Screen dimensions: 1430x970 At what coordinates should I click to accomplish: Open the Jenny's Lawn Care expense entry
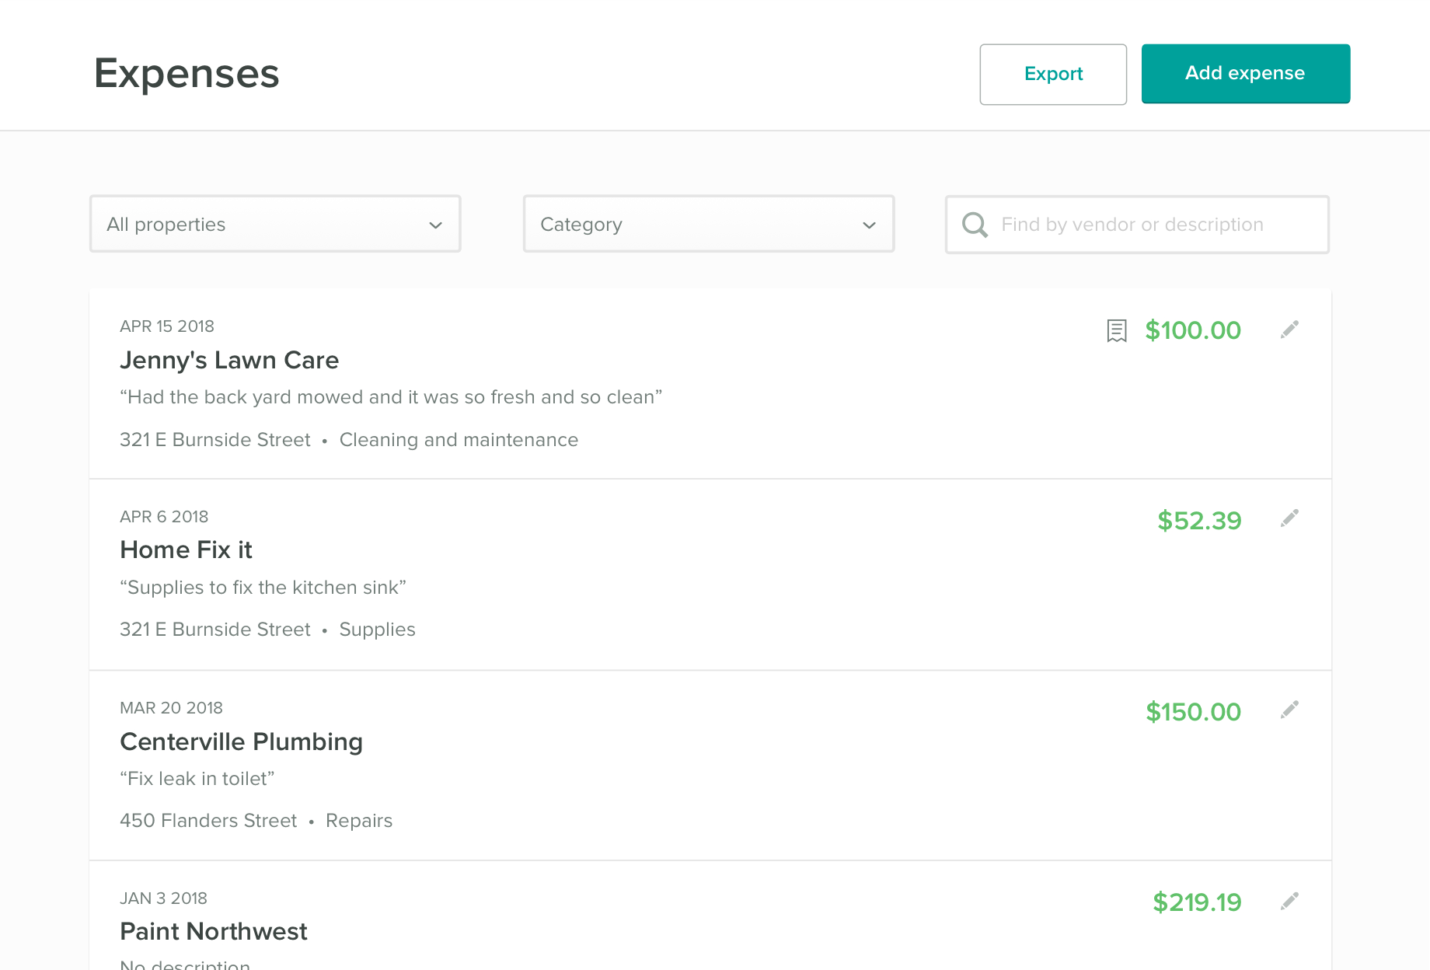click(229, 360)
